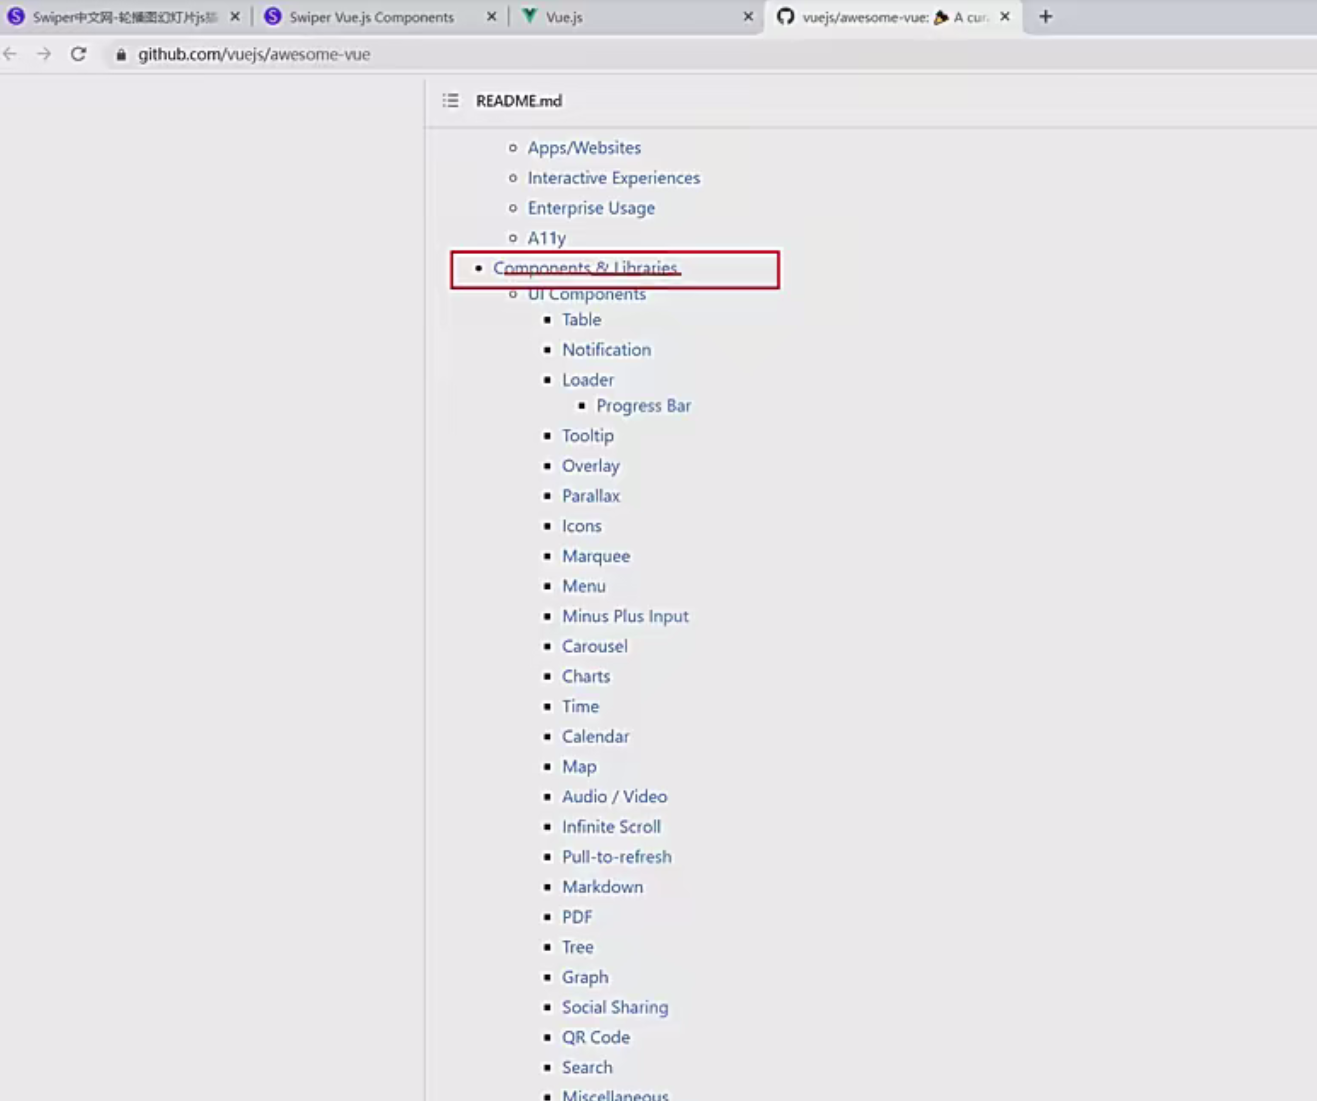Viewport: 1317px width, 1101px height.
Task: Go to the UI Components link
Action: [x=587, y=294]
